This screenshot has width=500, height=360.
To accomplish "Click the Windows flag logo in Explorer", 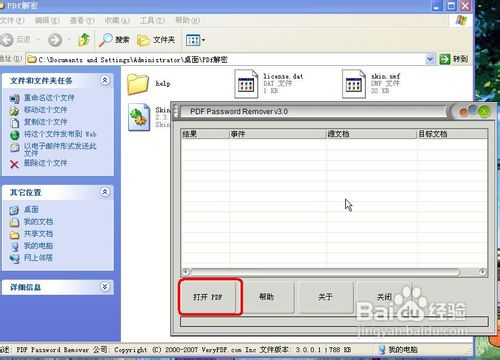I will click(x=462, y=20).
